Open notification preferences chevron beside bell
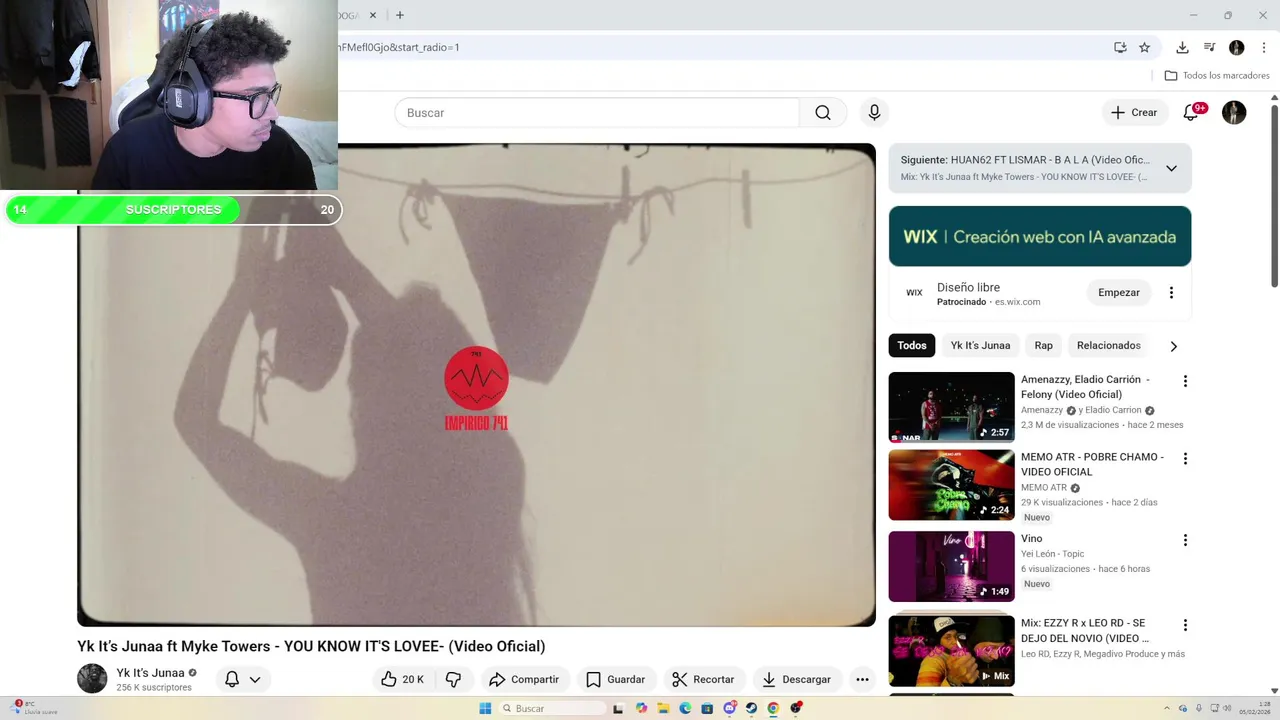The height and width of the screenshot is (720, 1280). coord(255,679)
